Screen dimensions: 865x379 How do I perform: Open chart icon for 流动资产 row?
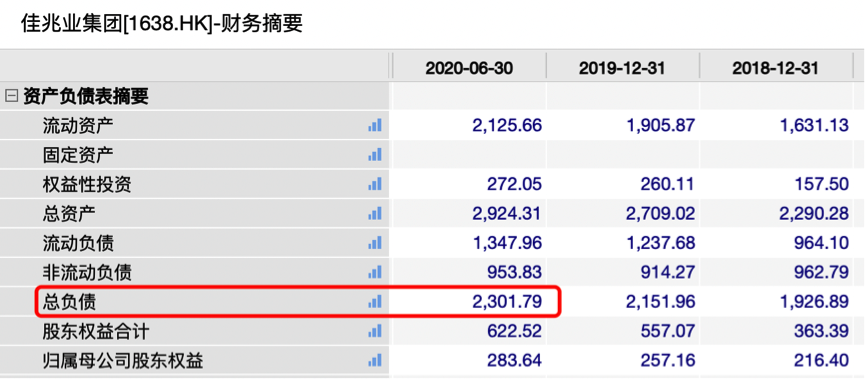(375, 125)
